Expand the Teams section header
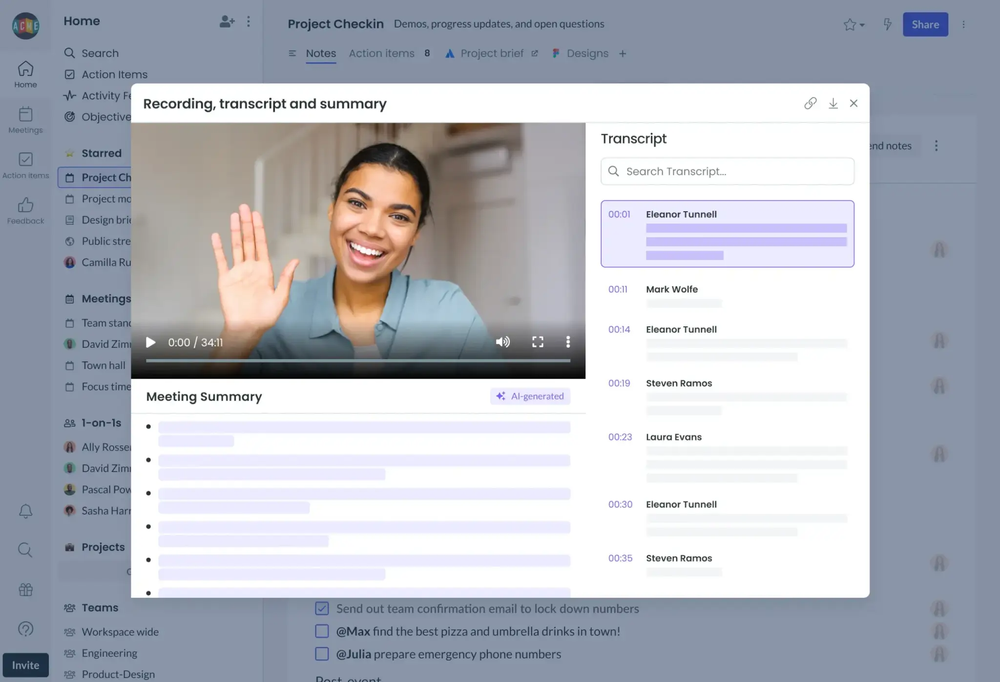Screen dimensions: 1000x682 coord(91,608)
